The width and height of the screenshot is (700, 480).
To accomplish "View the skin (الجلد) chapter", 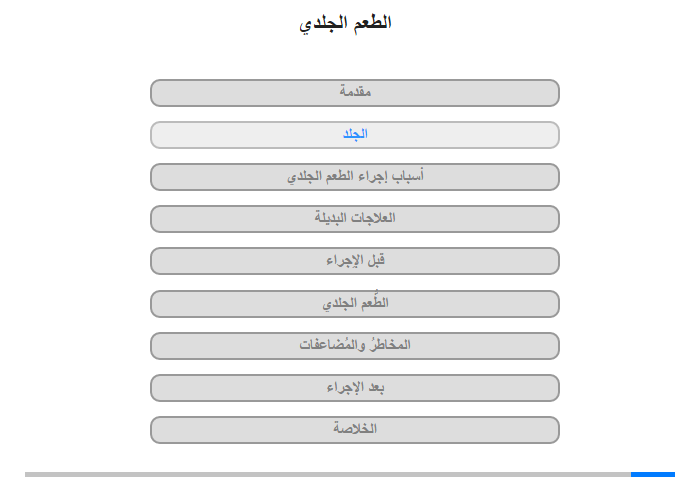I will tap(355, 134).
